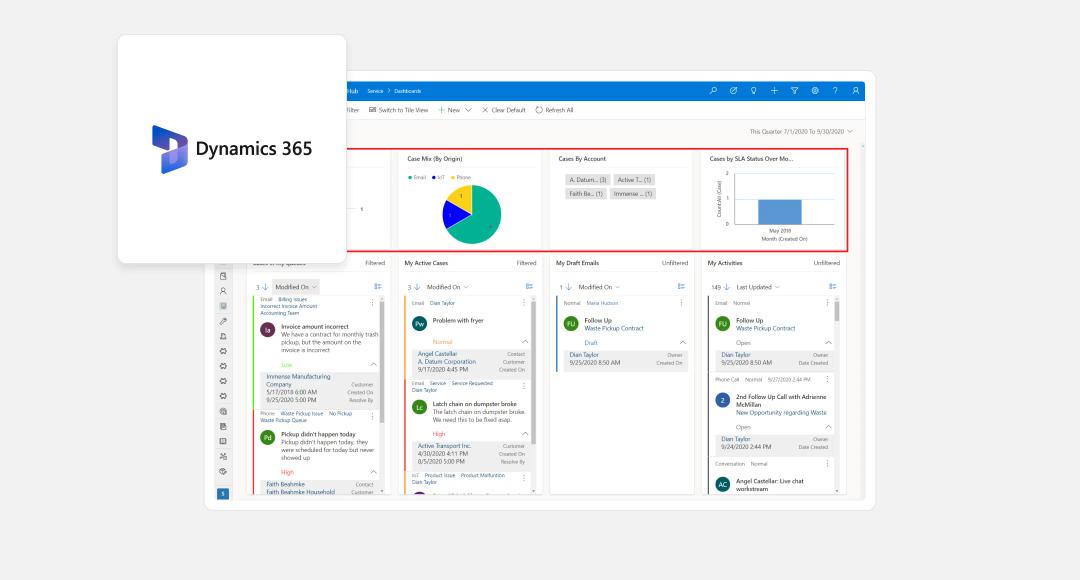Open the lightbulb assistant icon in header

754,90
